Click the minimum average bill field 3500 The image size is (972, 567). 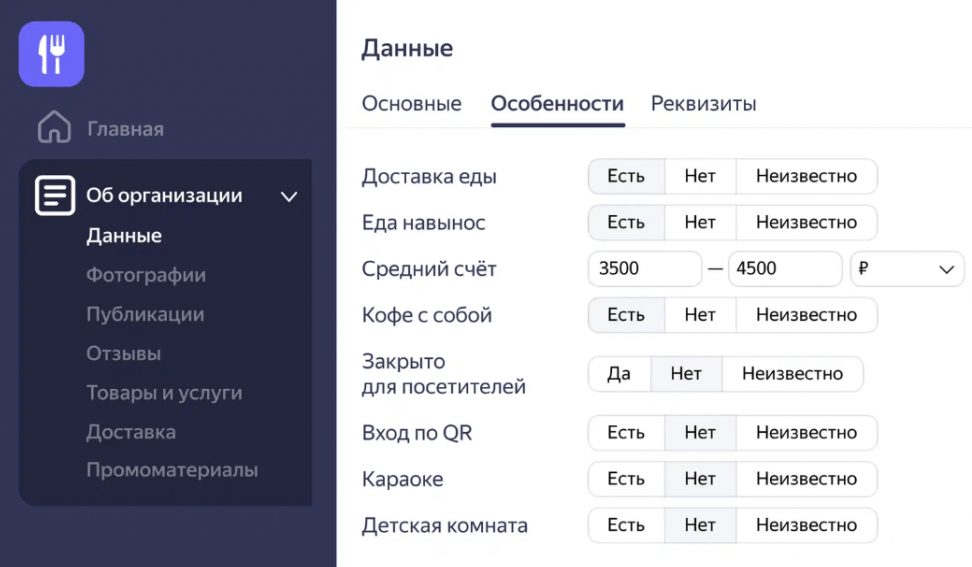pos(644,269)
